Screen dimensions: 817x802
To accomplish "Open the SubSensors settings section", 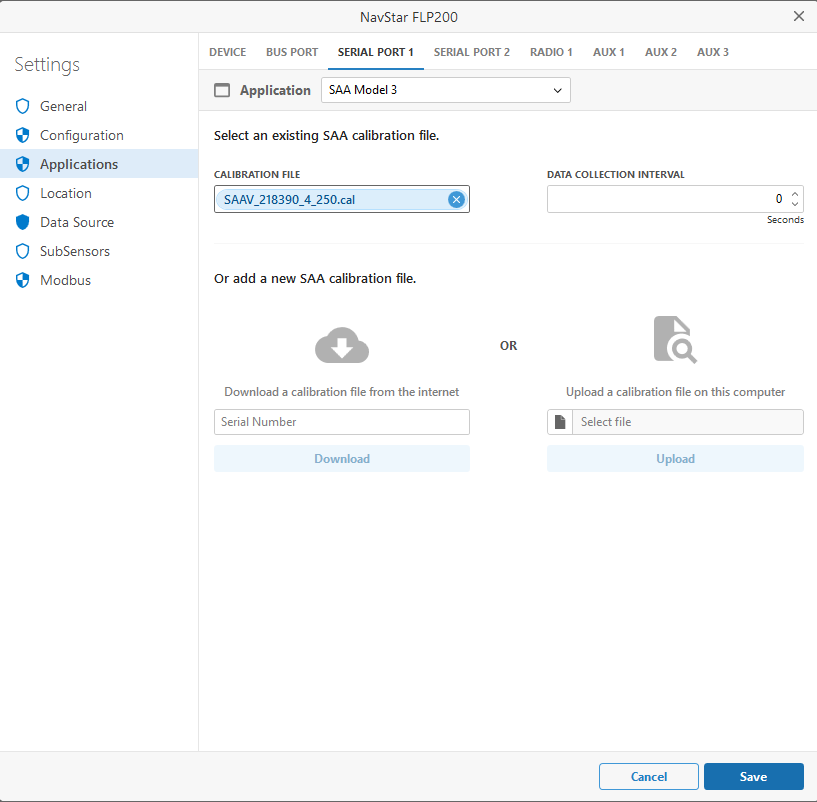I will (99, 251).
